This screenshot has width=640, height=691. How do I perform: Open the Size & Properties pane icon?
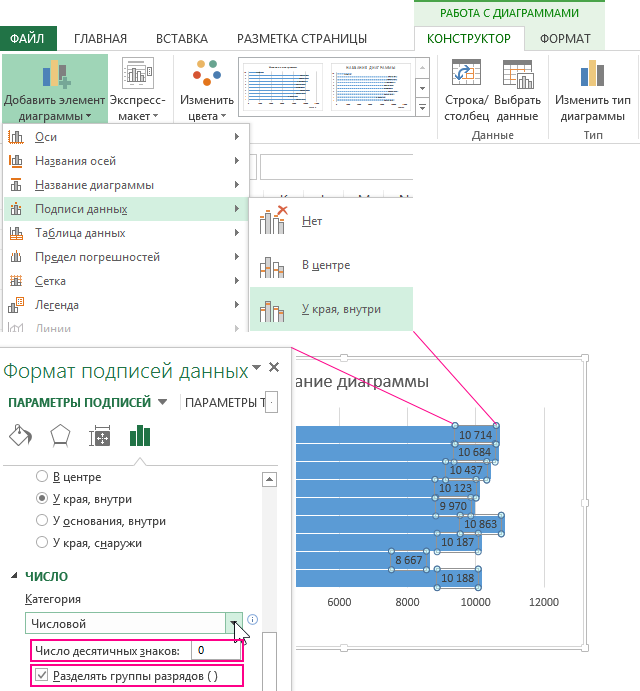click(99, 435)
